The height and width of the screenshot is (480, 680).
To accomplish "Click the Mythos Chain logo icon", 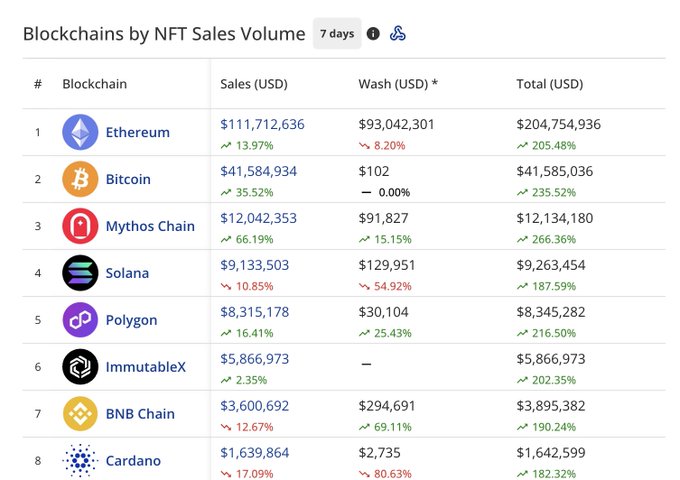I will pyautogui.click(x=80, y=226).
